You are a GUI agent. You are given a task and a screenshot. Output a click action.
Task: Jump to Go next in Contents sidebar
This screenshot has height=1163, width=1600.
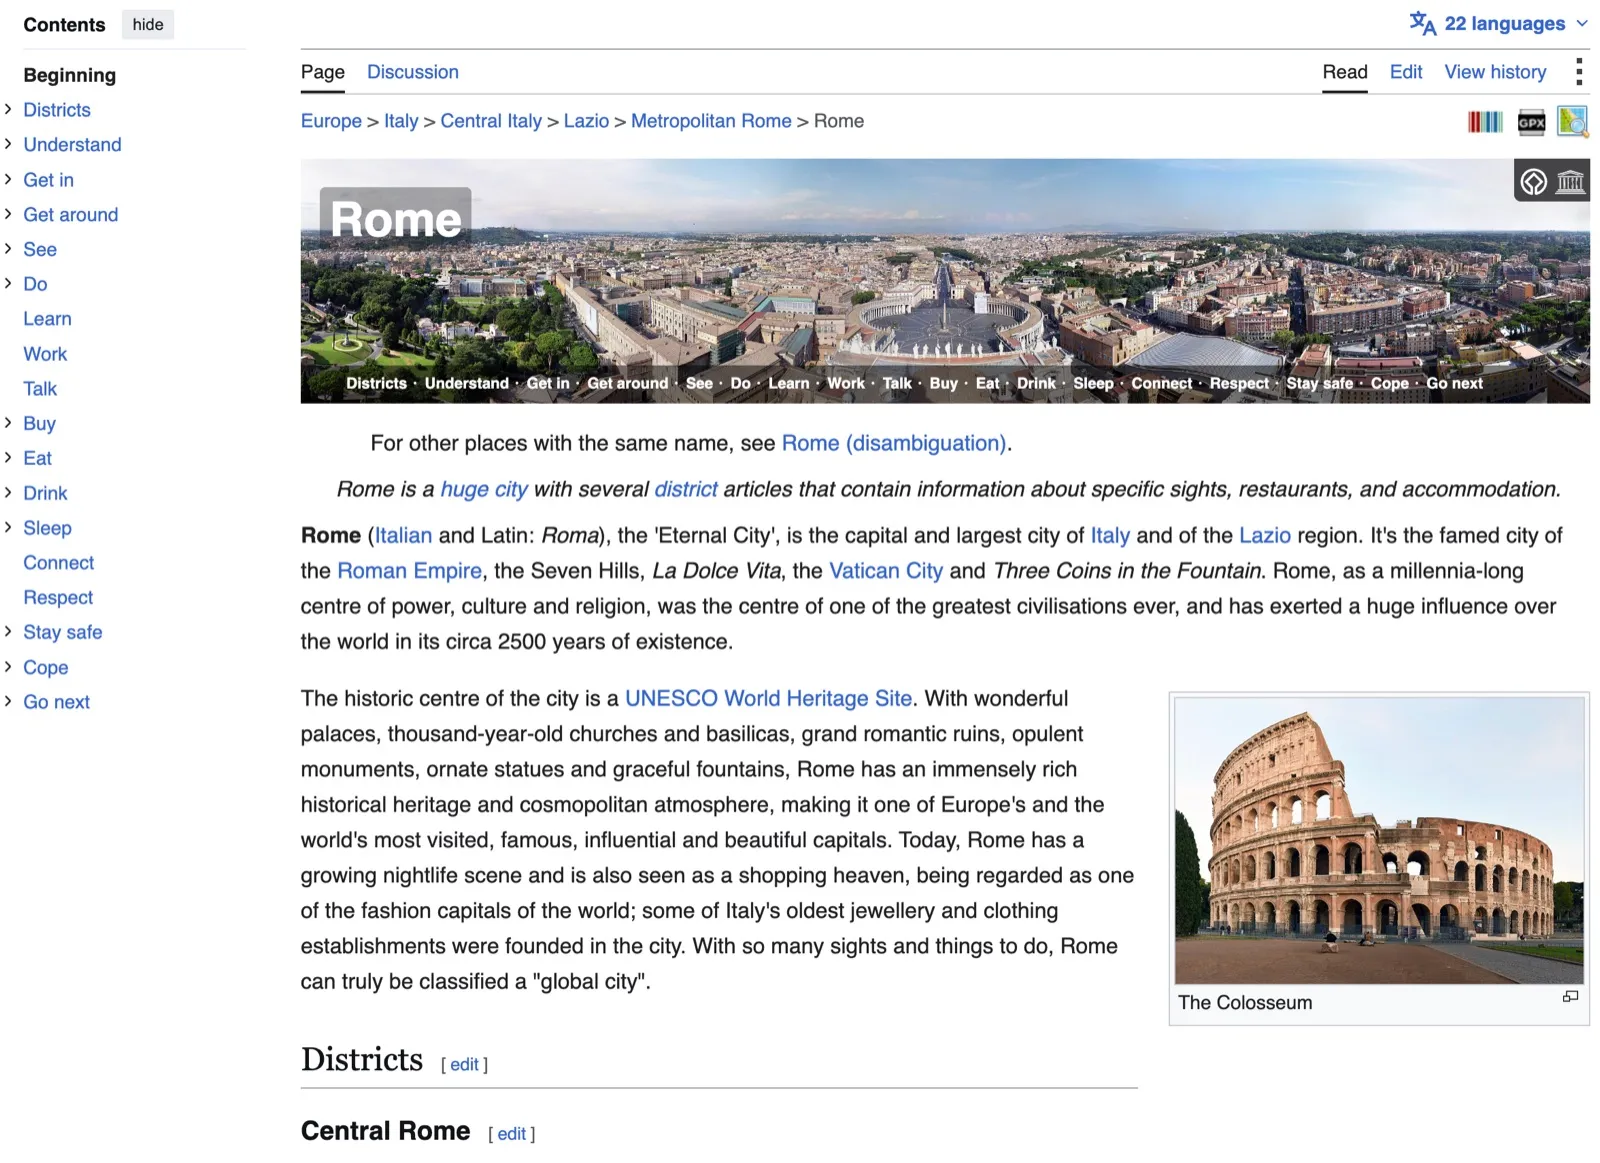(x=56, y=702)
